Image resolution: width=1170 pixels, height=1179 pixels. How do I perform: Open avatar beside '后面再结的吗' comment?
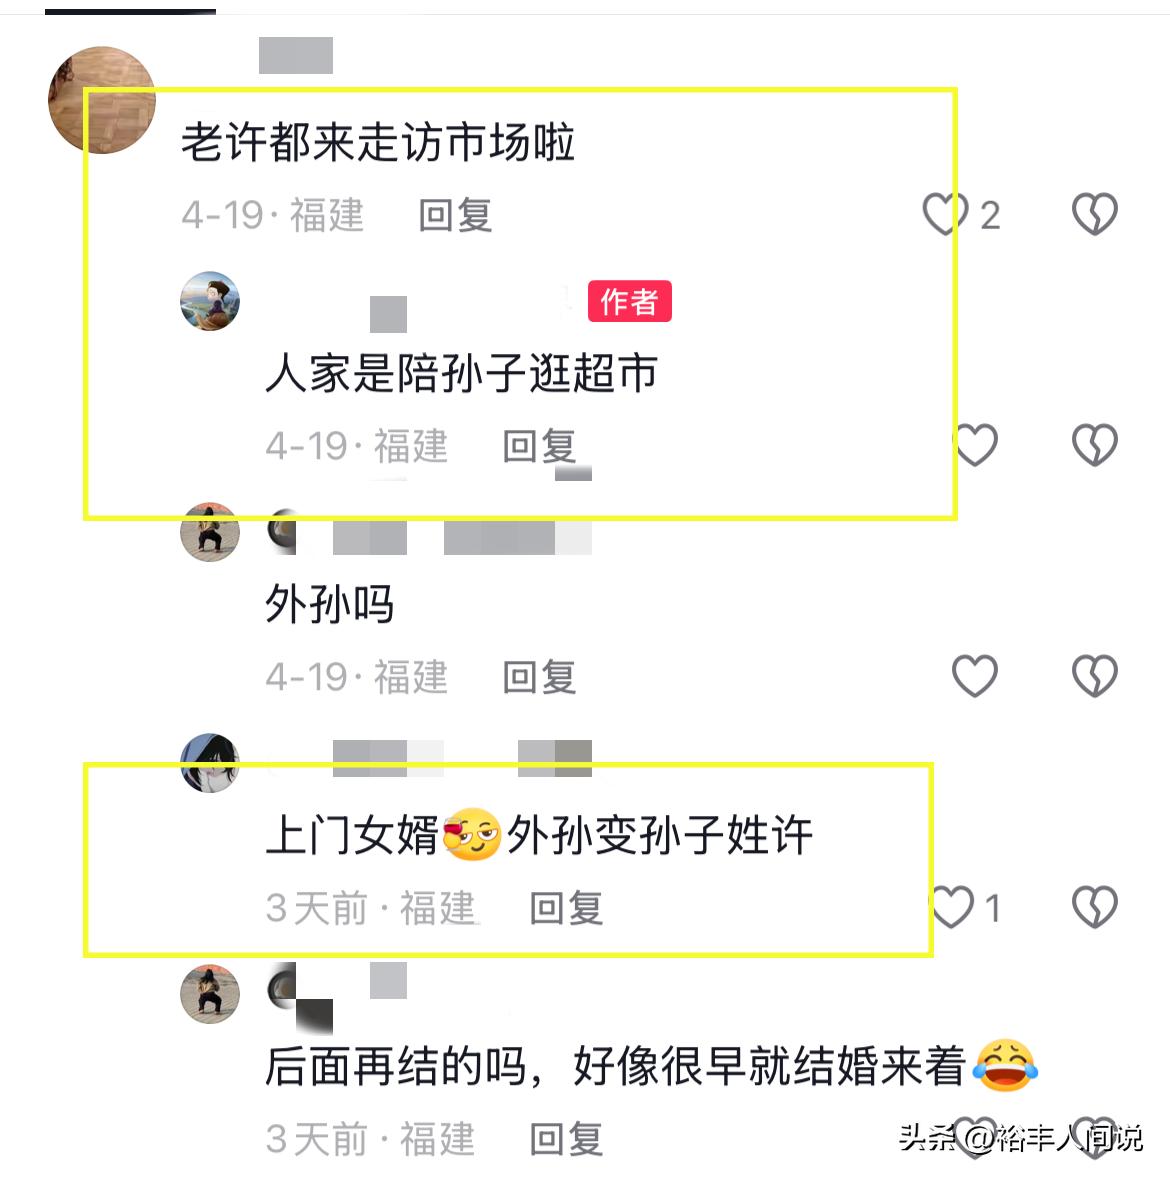pos(210,993)
